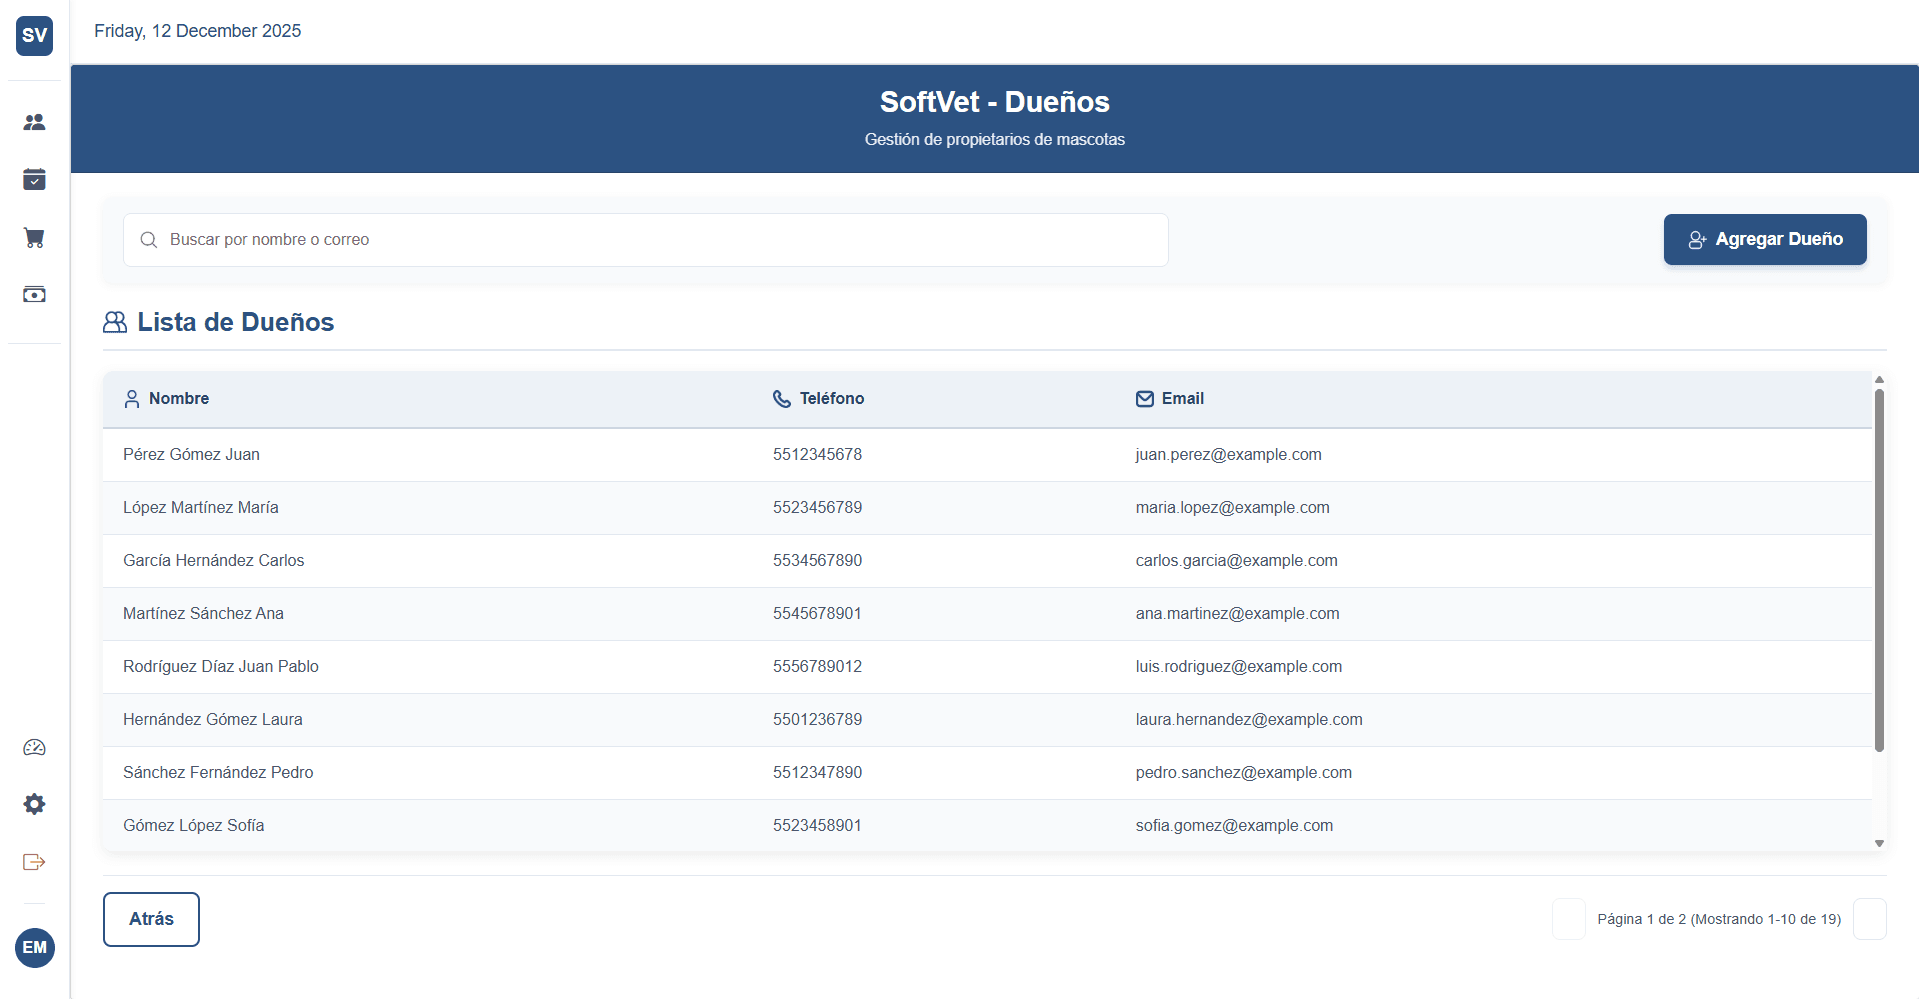Click the envelope icon next to Email header
Viewport: 1919px width, 999px height.
pyautogui.click(x=1144, y=398)
